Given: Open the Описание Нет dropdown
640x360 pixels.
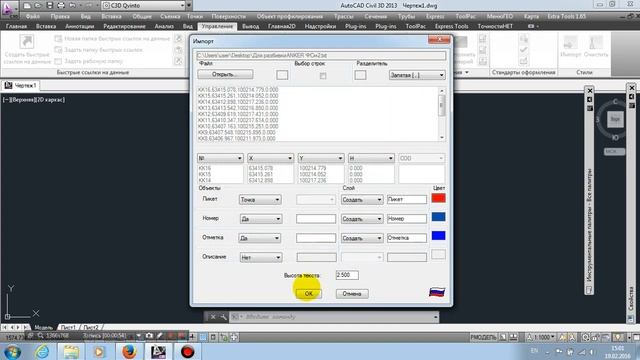Looking at the screenshot, I should click(x=260, y=258).
